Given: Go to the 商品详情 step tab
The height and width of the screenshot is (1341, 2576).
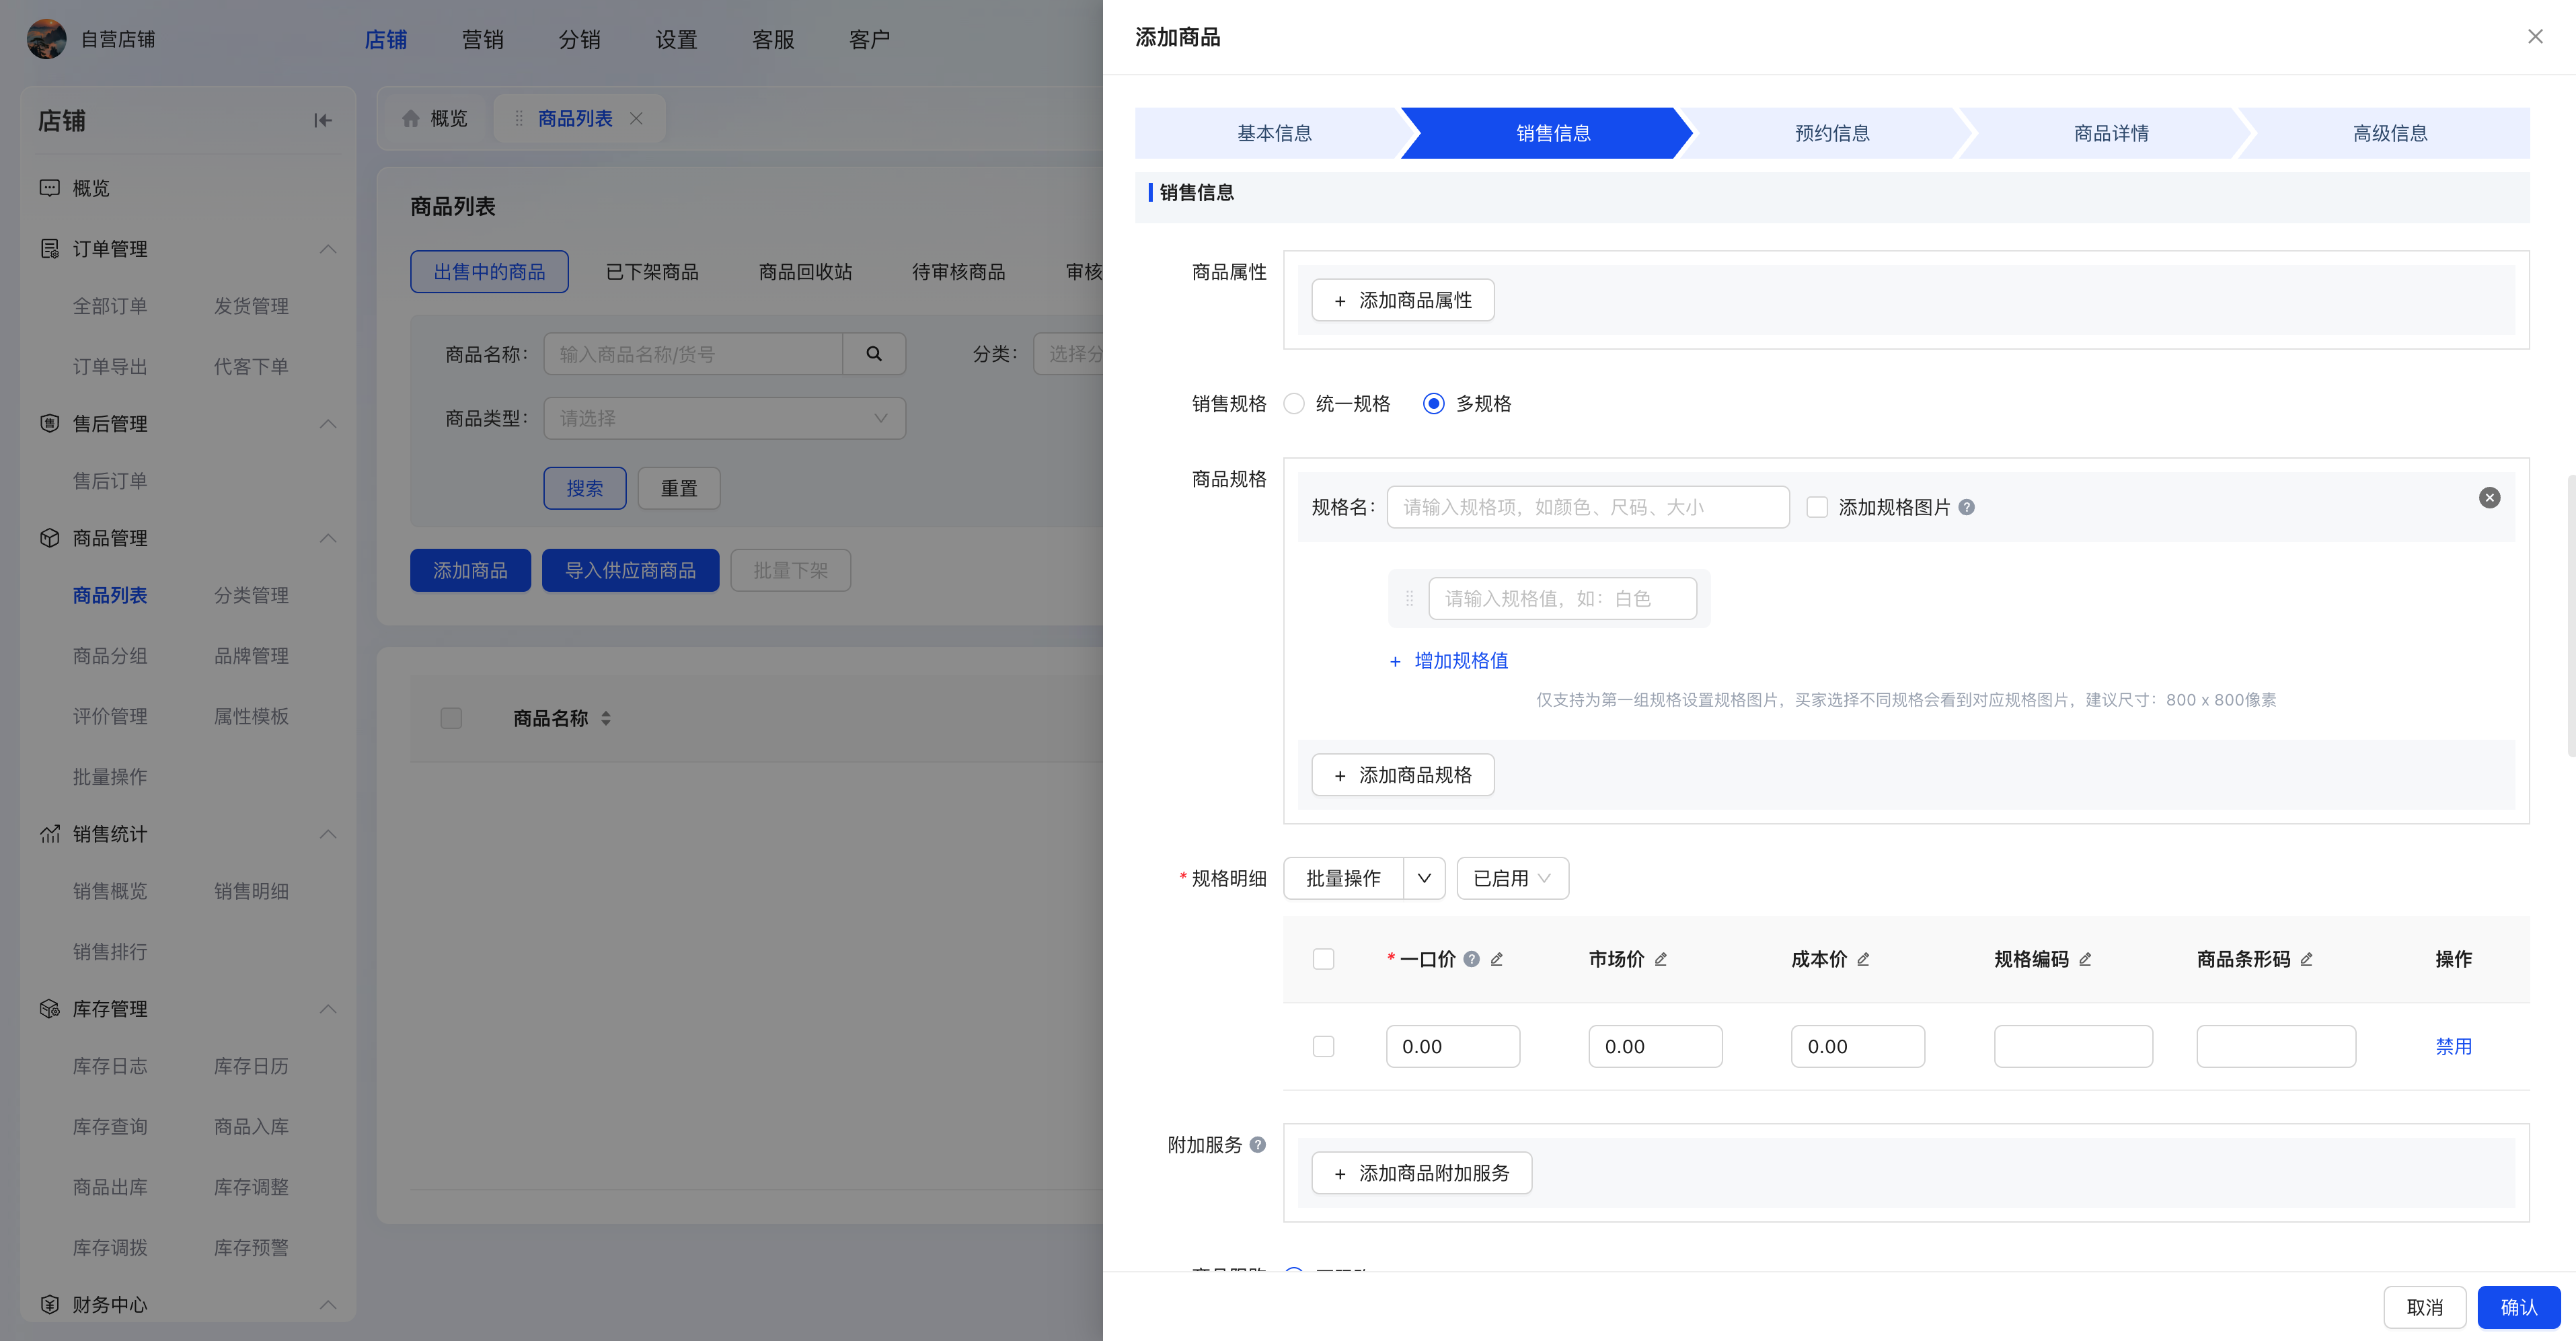Looking at the screenshot, I should pyautogui.click(x=2110, y=133).
